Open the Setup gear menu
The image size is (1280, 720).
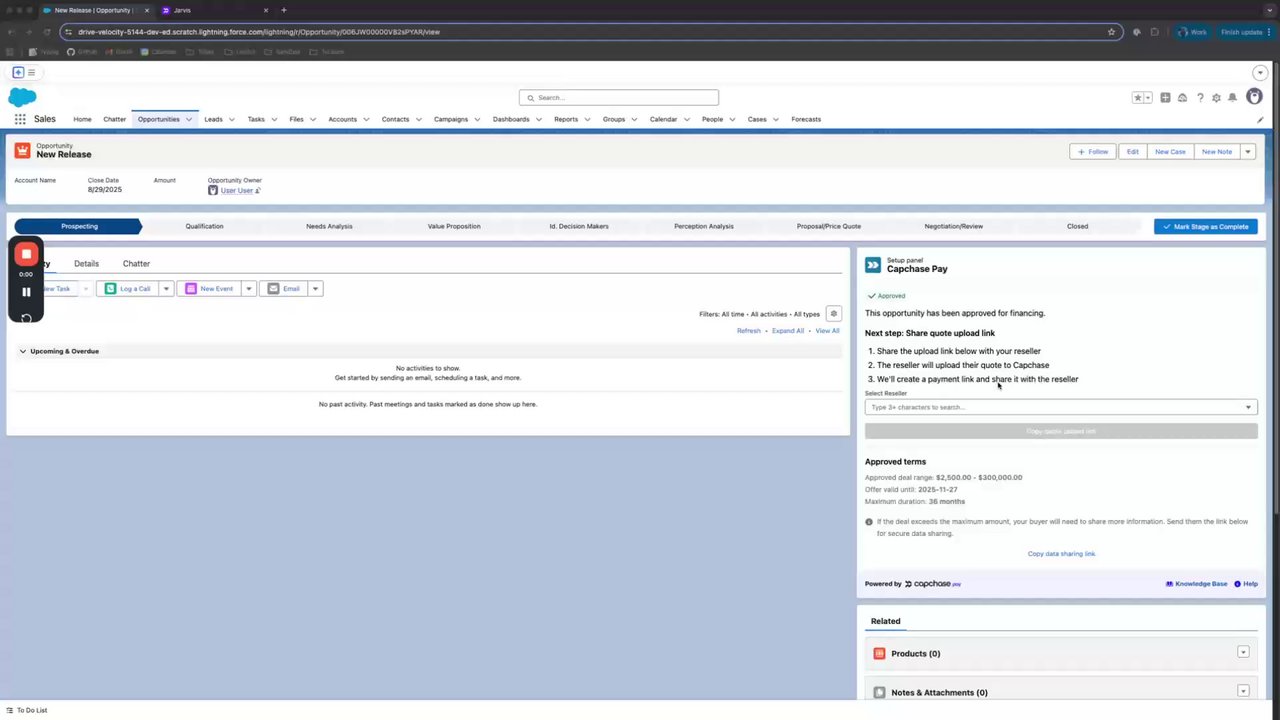point(1216,98)
